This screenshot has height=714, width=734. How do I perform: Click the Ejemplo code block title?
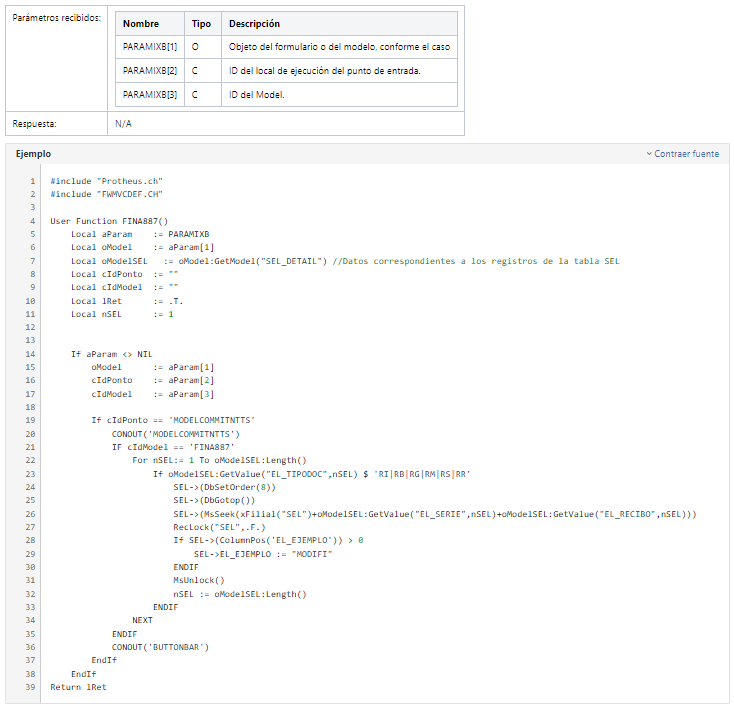click(33, 154)
